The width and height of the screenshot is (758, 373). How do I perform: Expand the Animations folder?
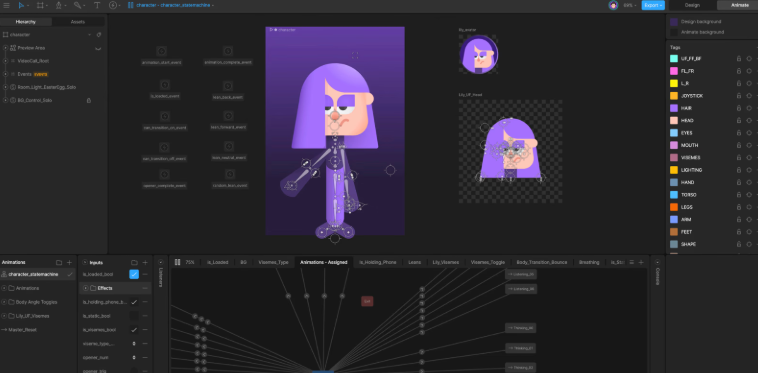click(4, 288)
